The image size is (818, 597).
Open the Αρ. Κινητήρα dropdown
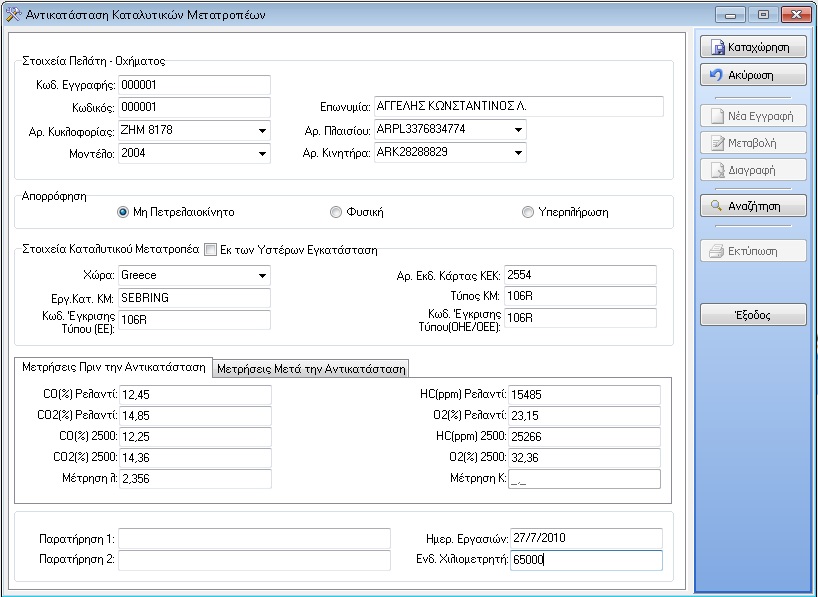[518, 152]
